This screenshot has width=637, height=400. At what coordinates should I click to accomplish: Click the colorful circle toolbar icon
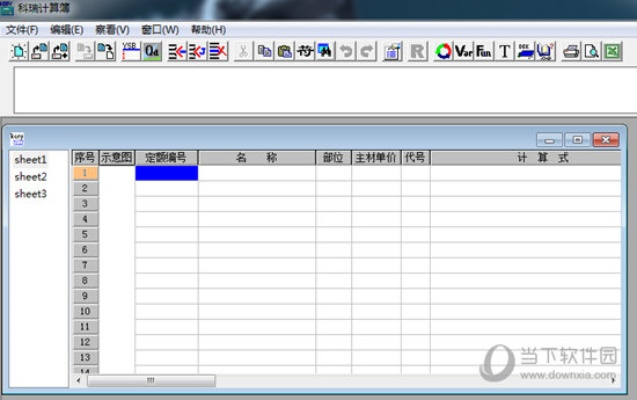pyautogui.click(x=443, y=51)
